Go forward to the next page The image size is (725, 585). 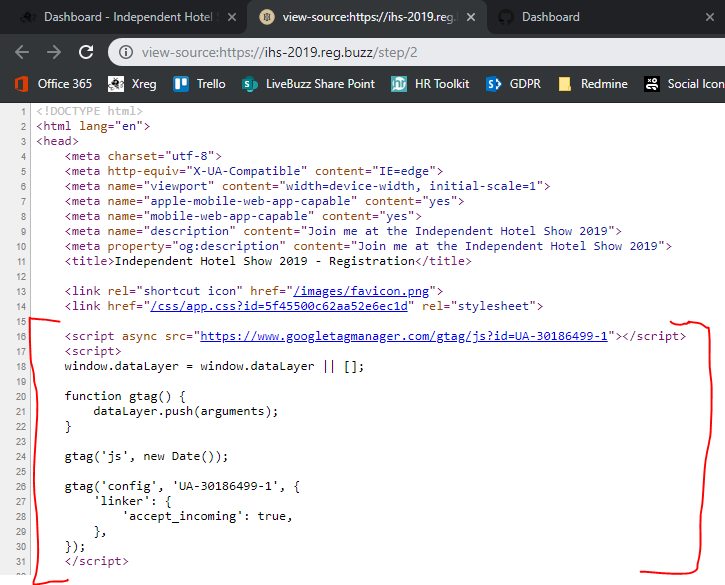point(54,52)
